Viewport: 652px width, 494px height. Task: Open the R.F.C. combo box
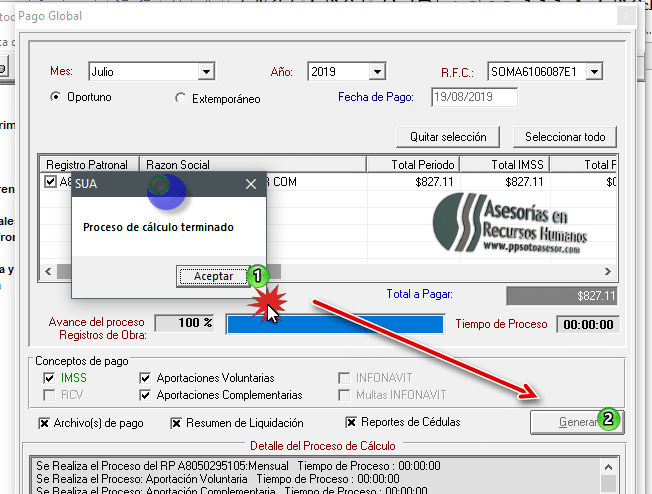[x=595, y=72]
